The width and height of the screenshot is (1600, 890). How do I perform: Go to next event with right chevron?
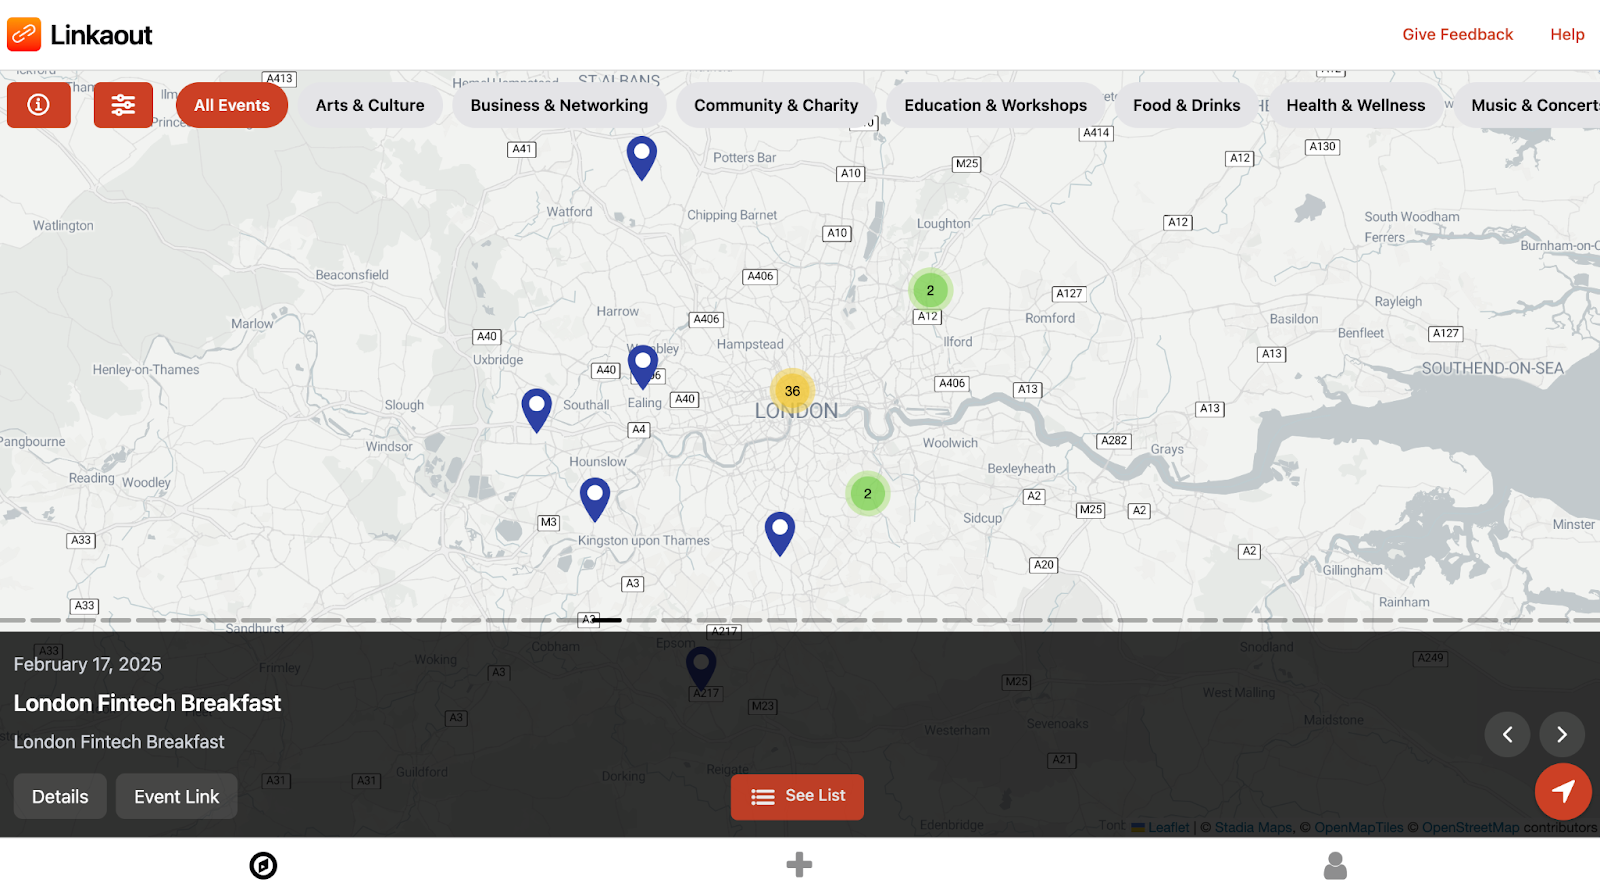pyautogui.click(x=1562, y=735)
